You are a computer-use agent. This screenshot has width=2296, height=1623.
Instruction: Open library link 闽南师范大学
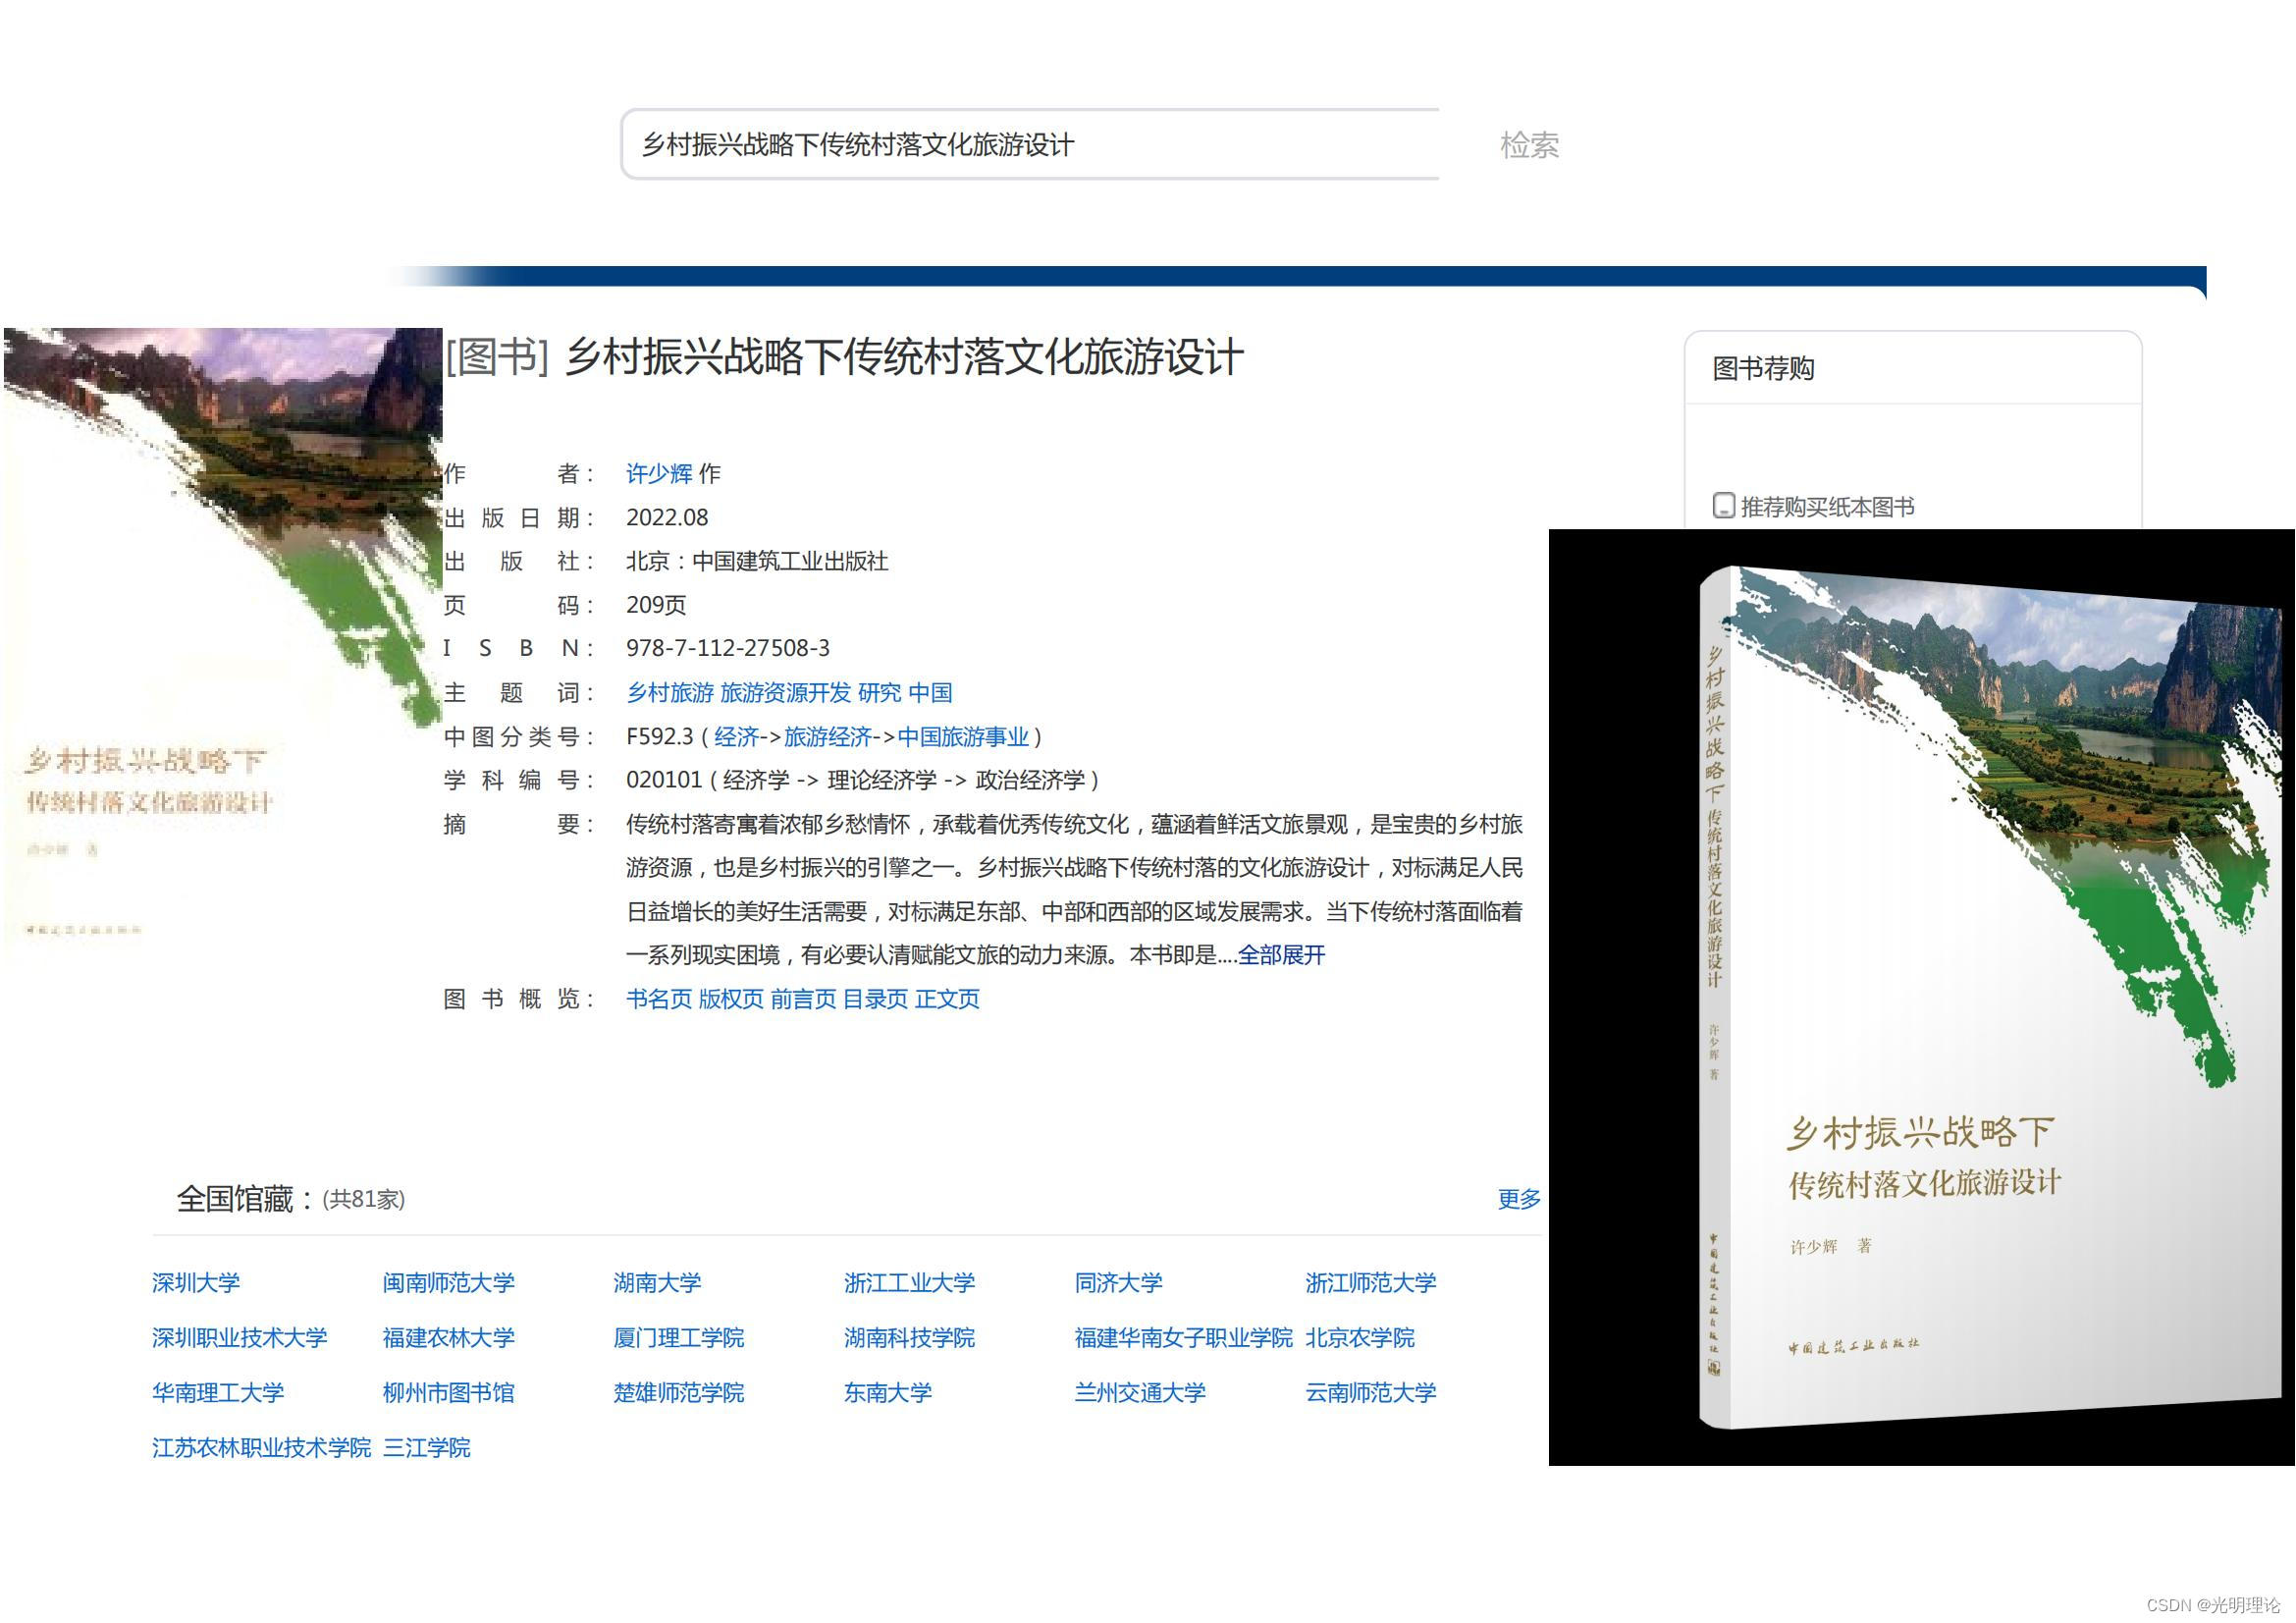point(449,1282)
